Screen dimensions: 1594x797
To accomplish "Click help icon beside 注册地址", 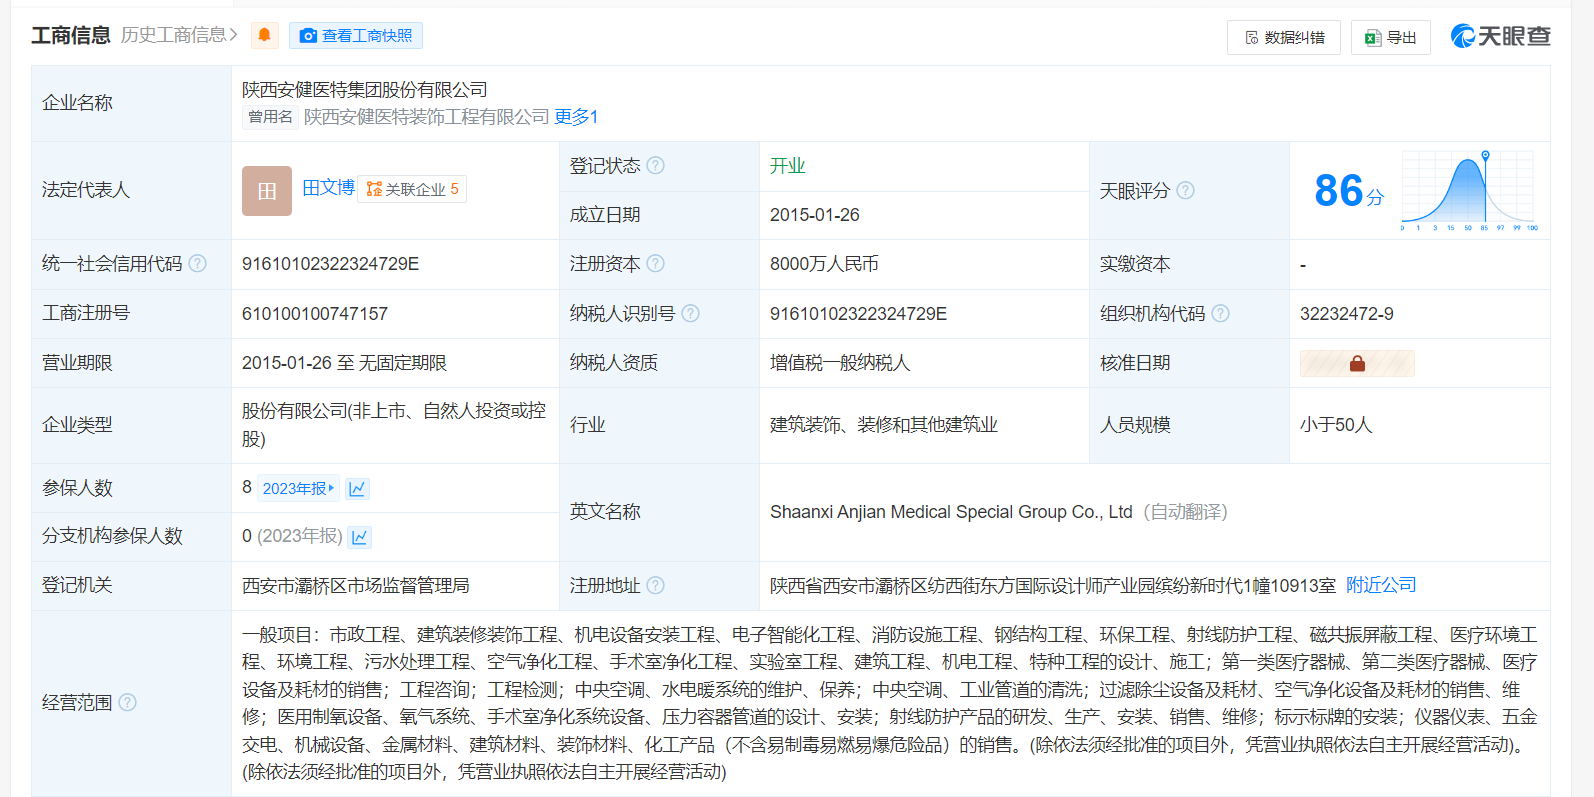I will 655,585.
